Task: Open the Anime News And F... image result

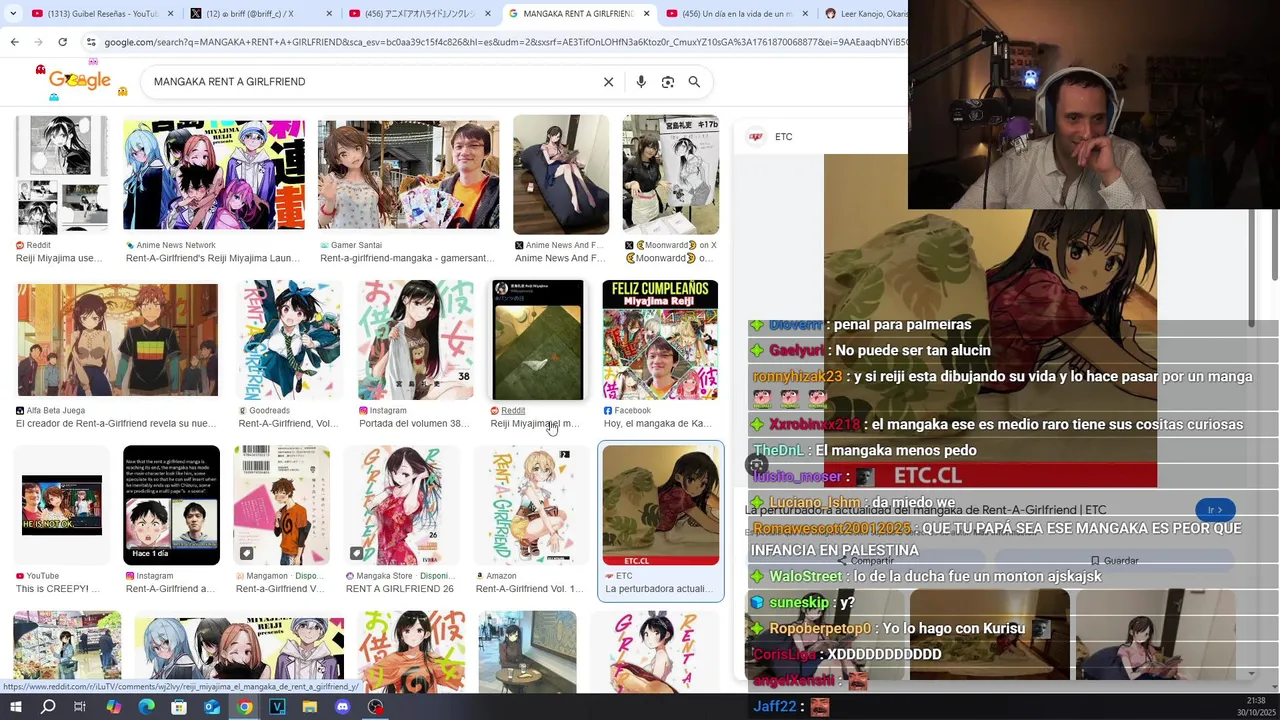Action: click(561, 175)
